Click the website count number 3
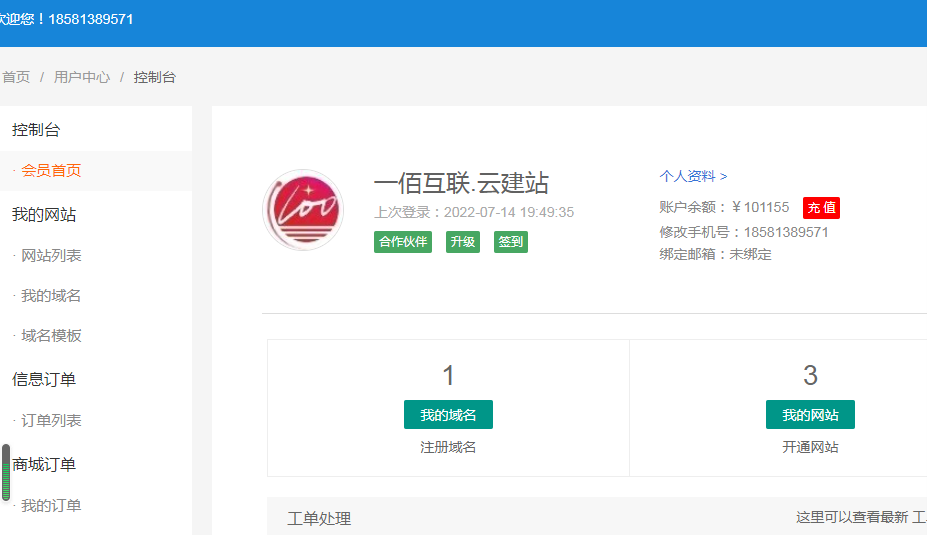This screenshot has width=927, height=535. click(810, 376)
